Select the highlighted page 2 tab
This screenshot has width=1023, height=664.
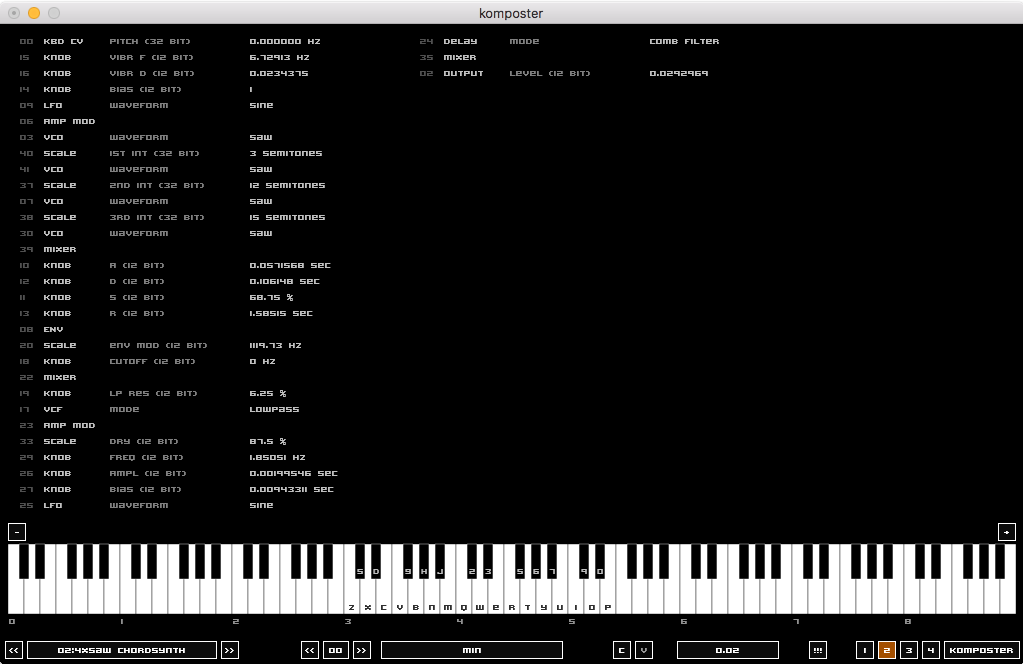click(x=887, y=650)
